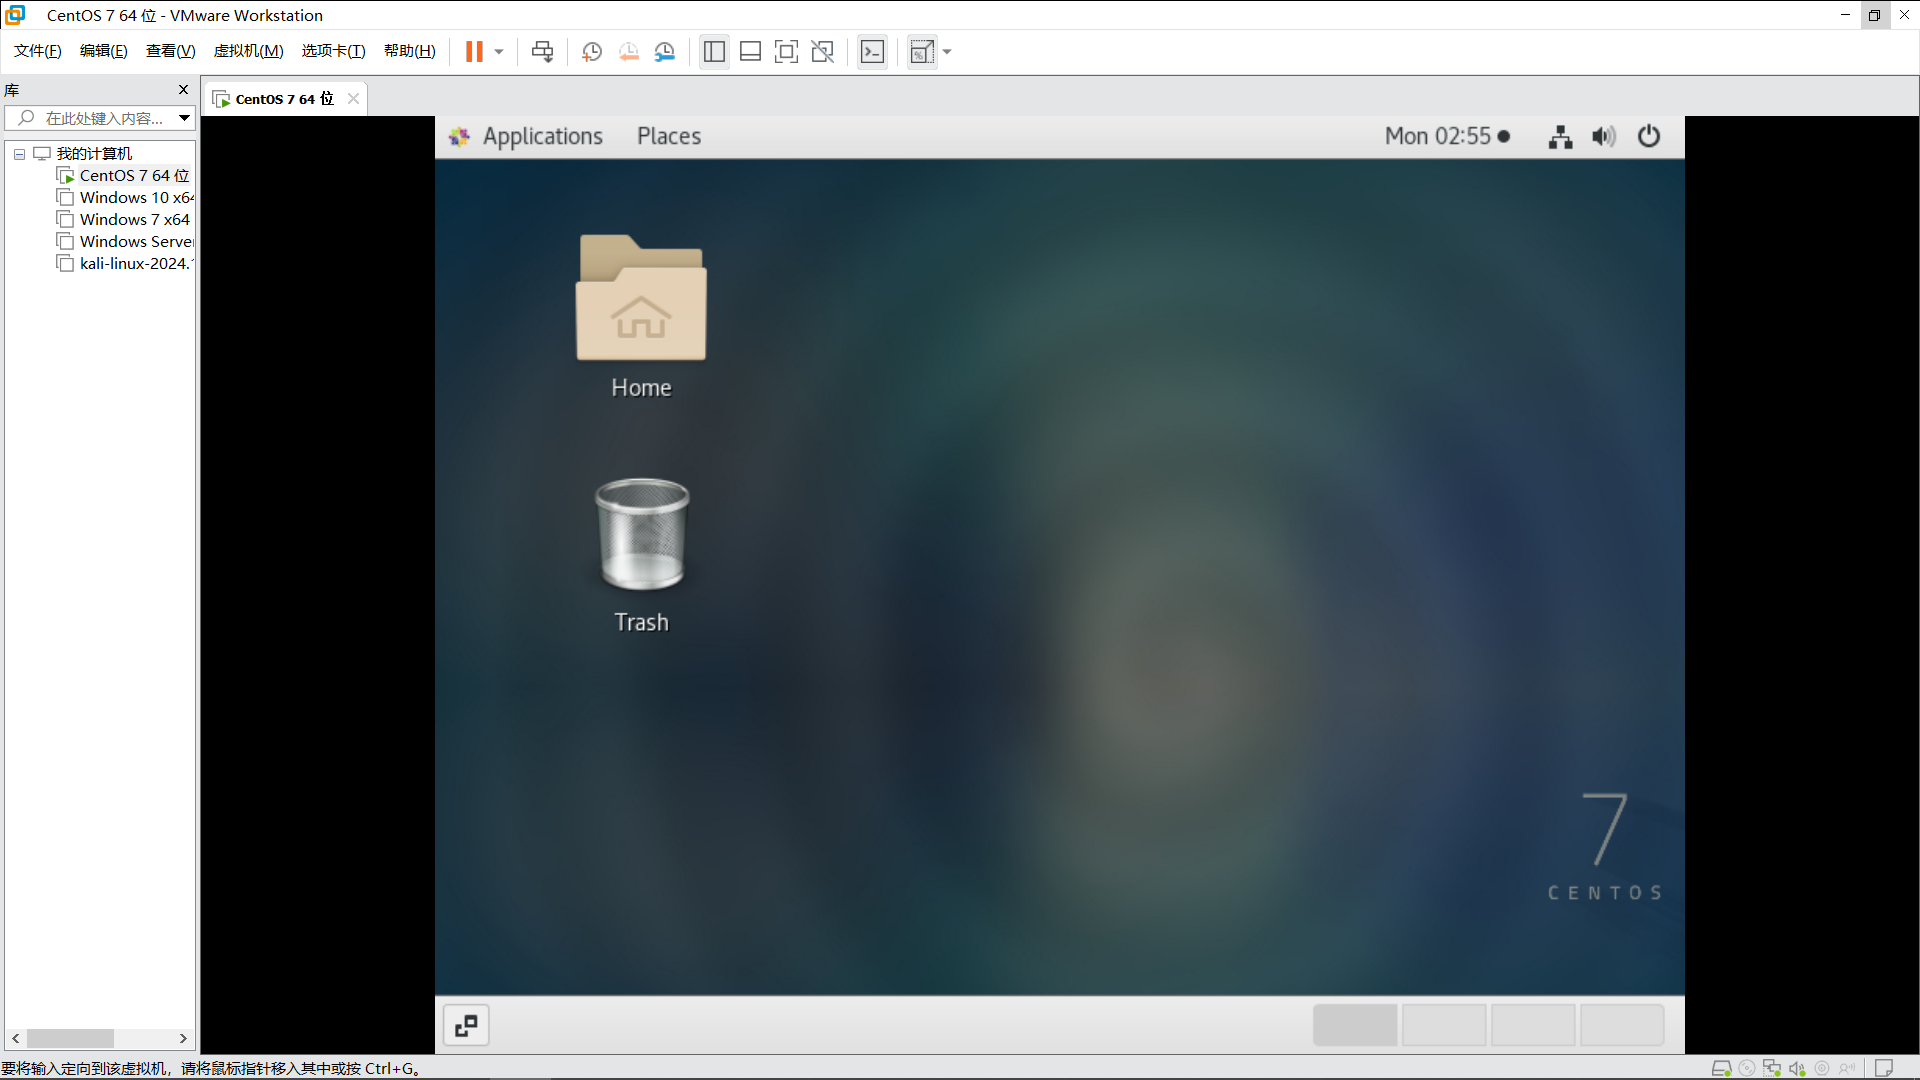Toggle the library sidebar view

[x=714, y=52]
